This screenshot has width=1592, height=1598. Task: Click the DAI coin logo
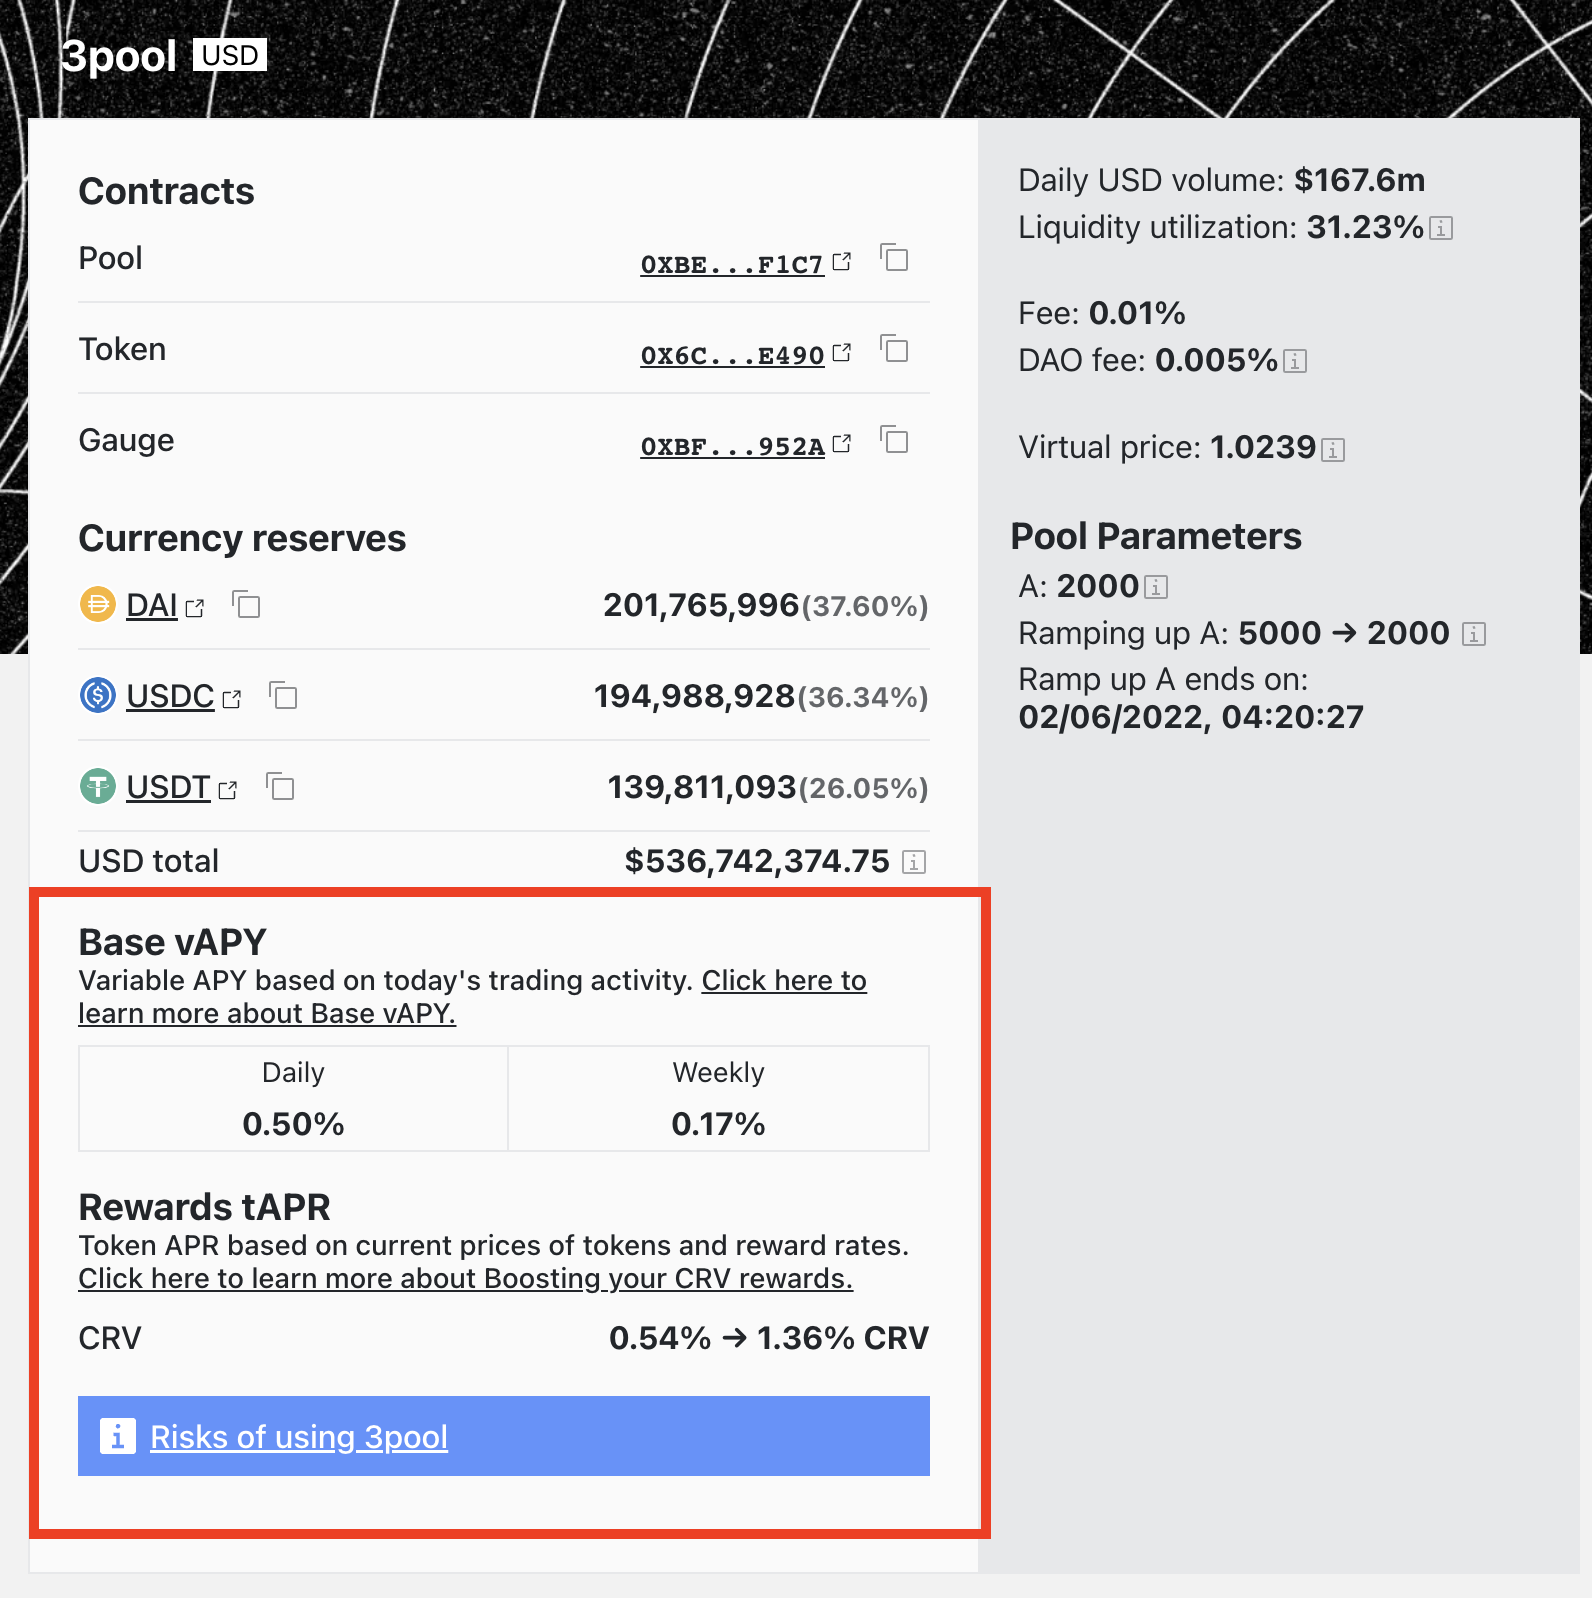98,604
